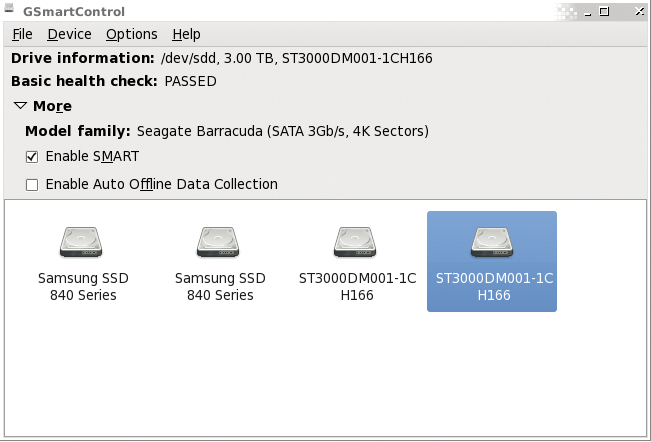This screenshot has height=442, width=651.
Task: Click the unselected ST3000DM001-1CH166 drive icon
Action: [357, 241]
